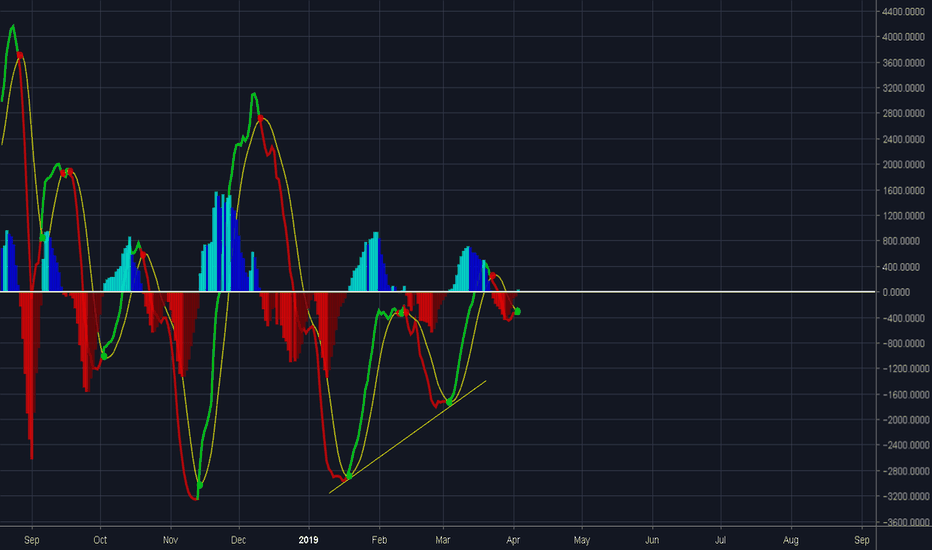Click the red signal dot at early September peak
Image resolution: width=932 pixels, height=550 pixels.
(x=20, y=55)
